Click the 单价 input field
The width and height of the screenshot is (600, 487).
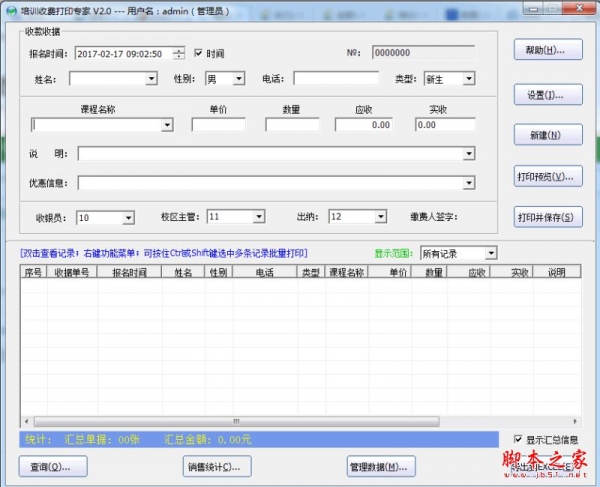[218, 125]
